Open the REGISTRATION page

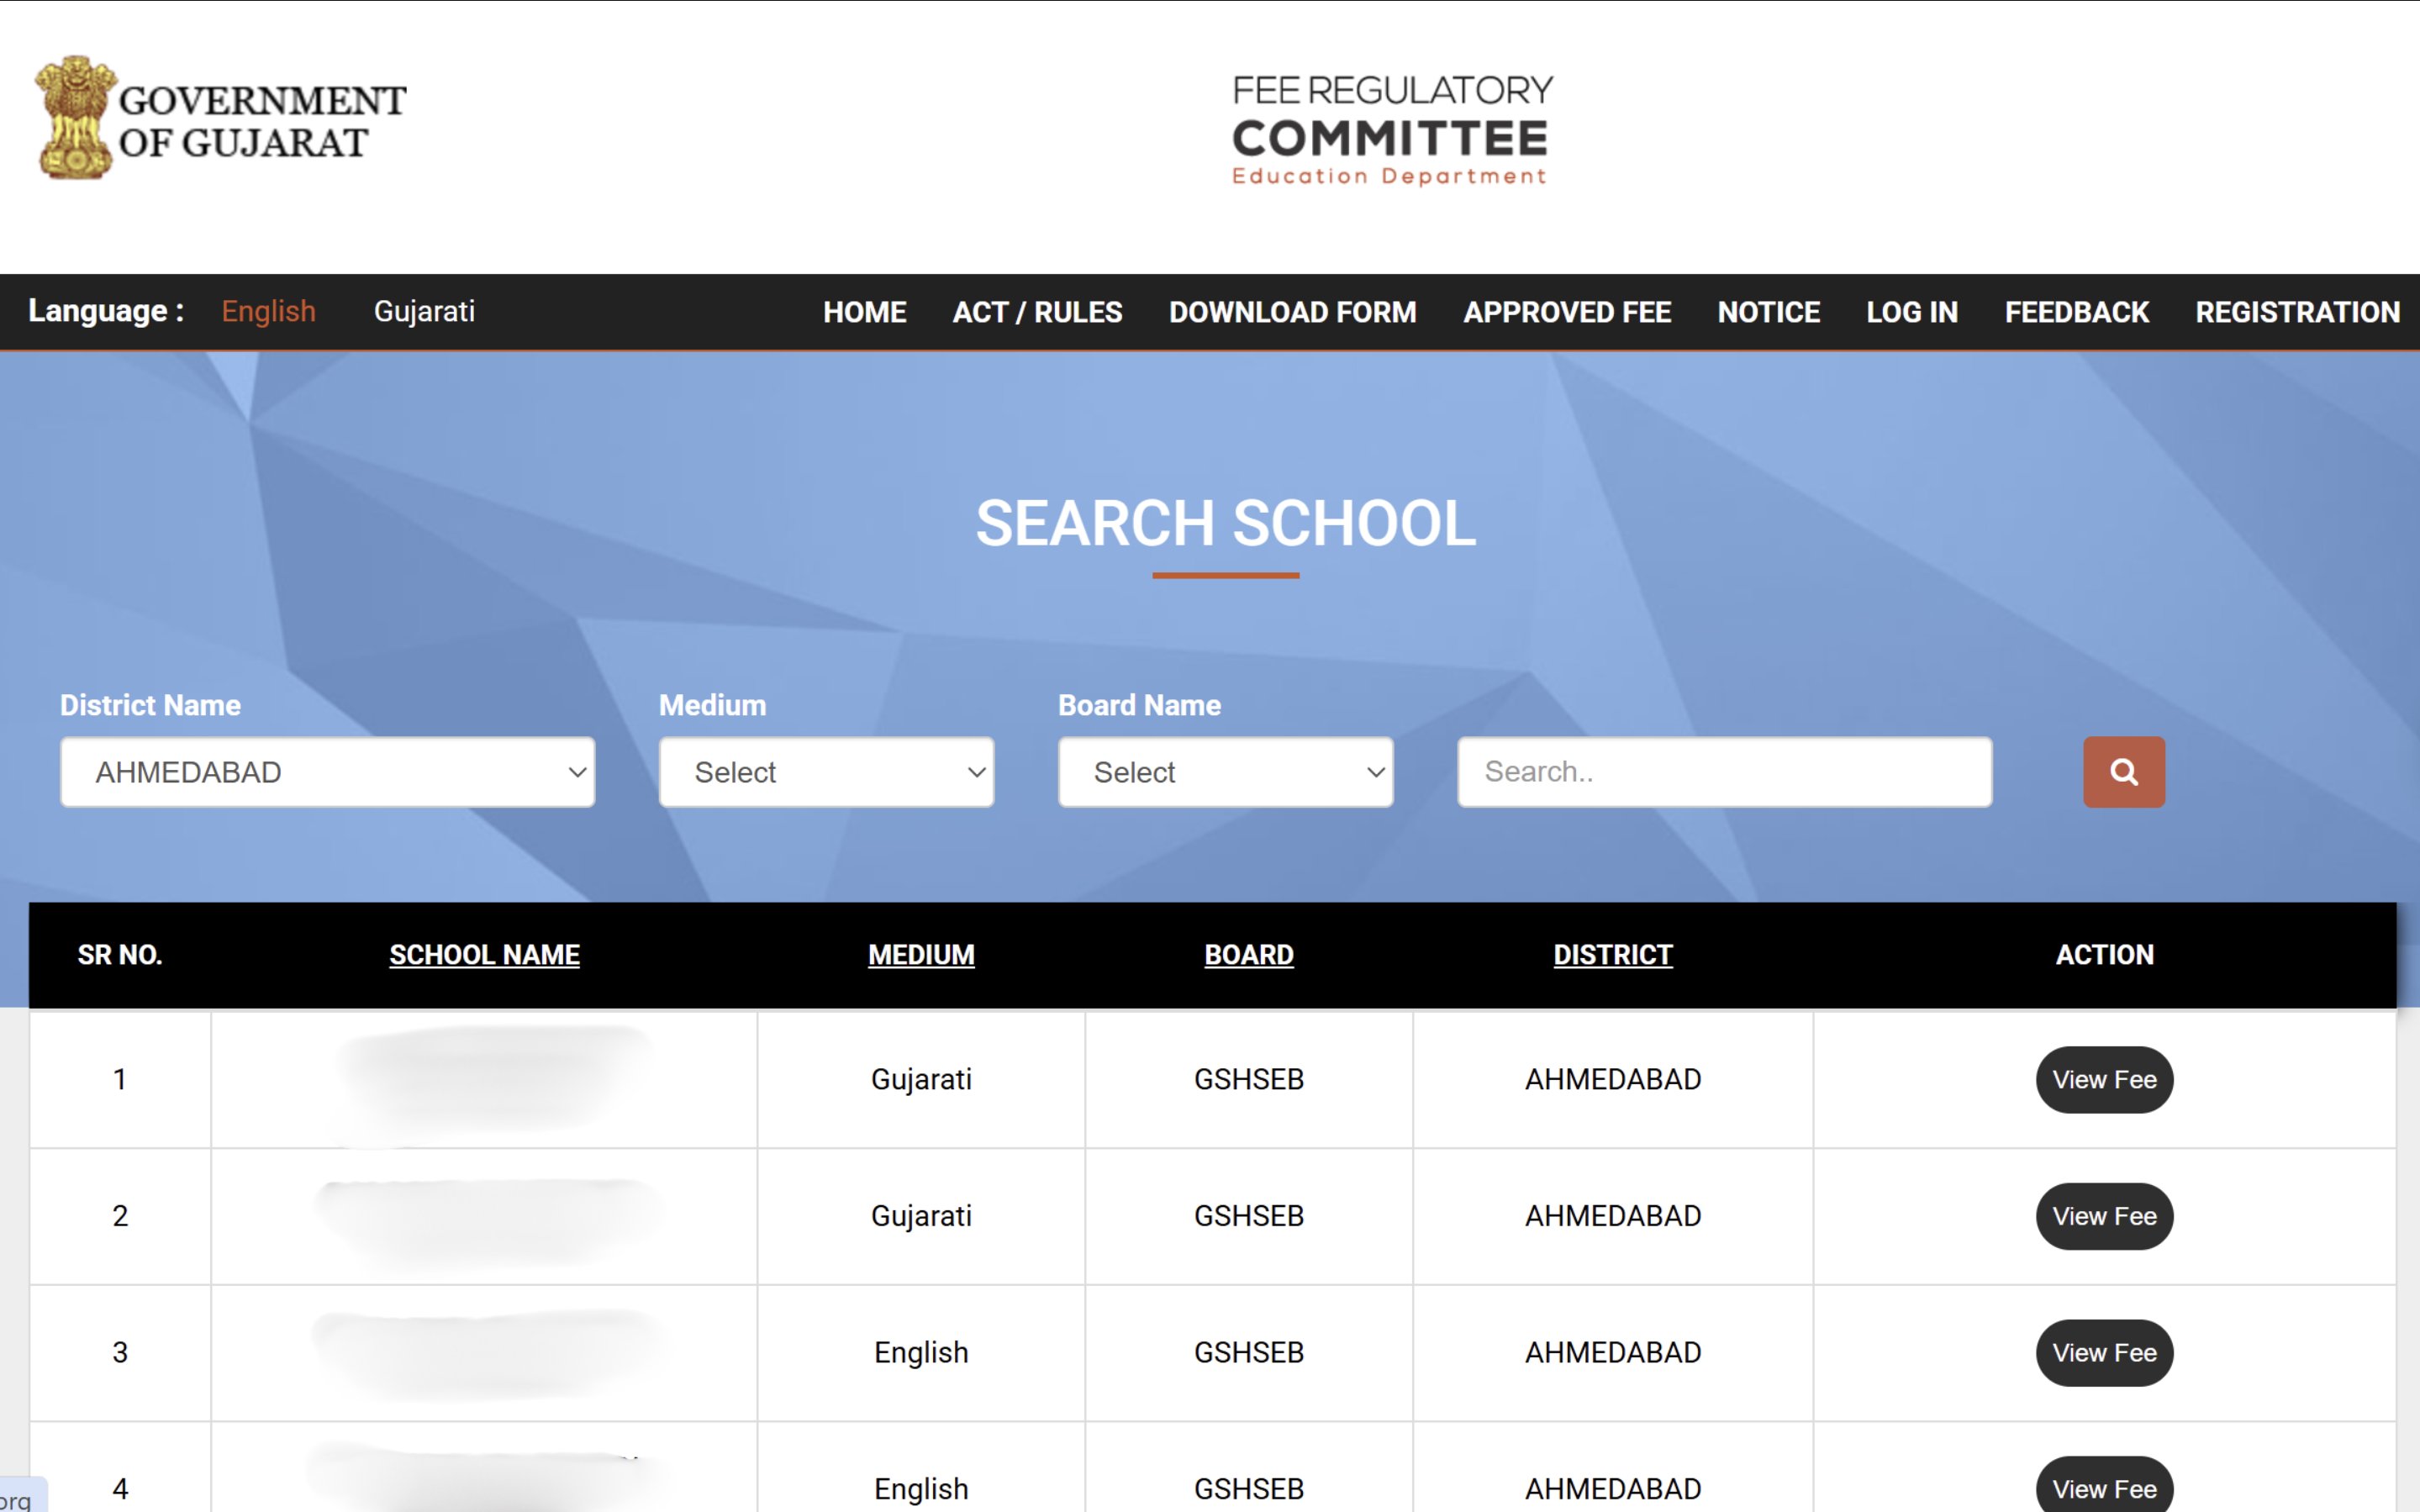(x=2297, y=312)
